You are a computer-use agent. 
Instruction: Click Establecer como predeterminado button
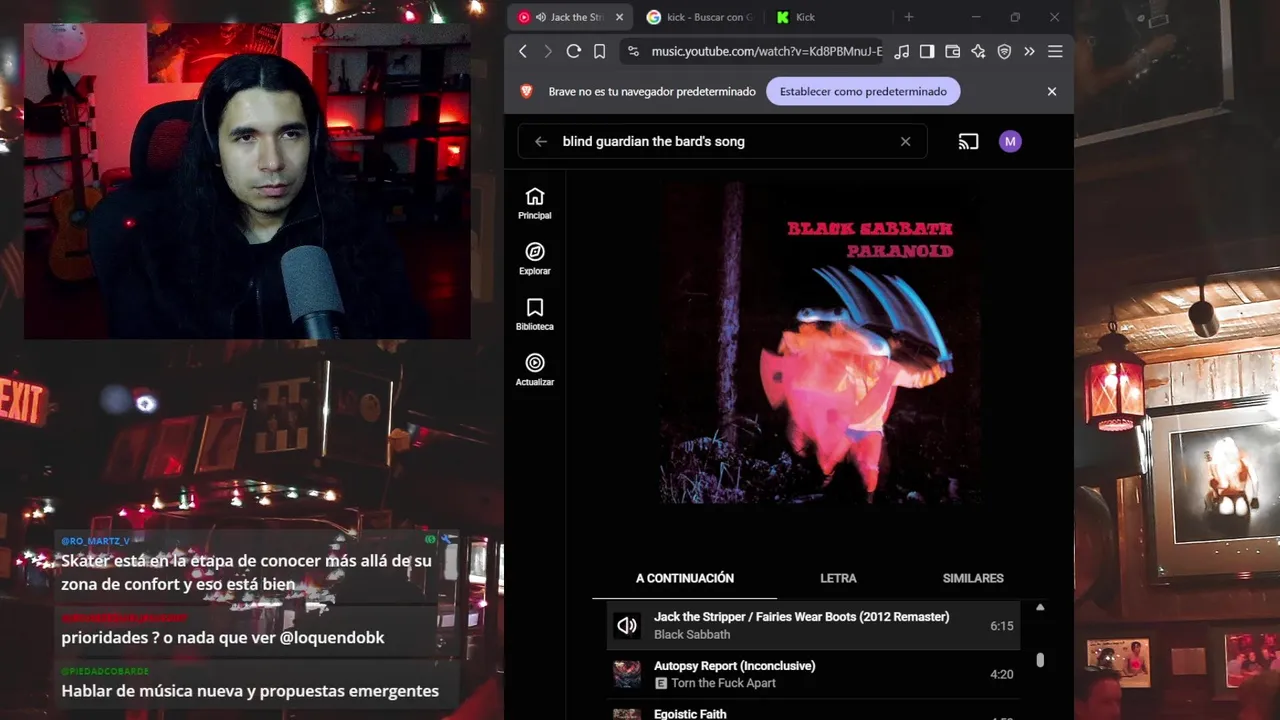pyautogui.click(x=863, y=91)
